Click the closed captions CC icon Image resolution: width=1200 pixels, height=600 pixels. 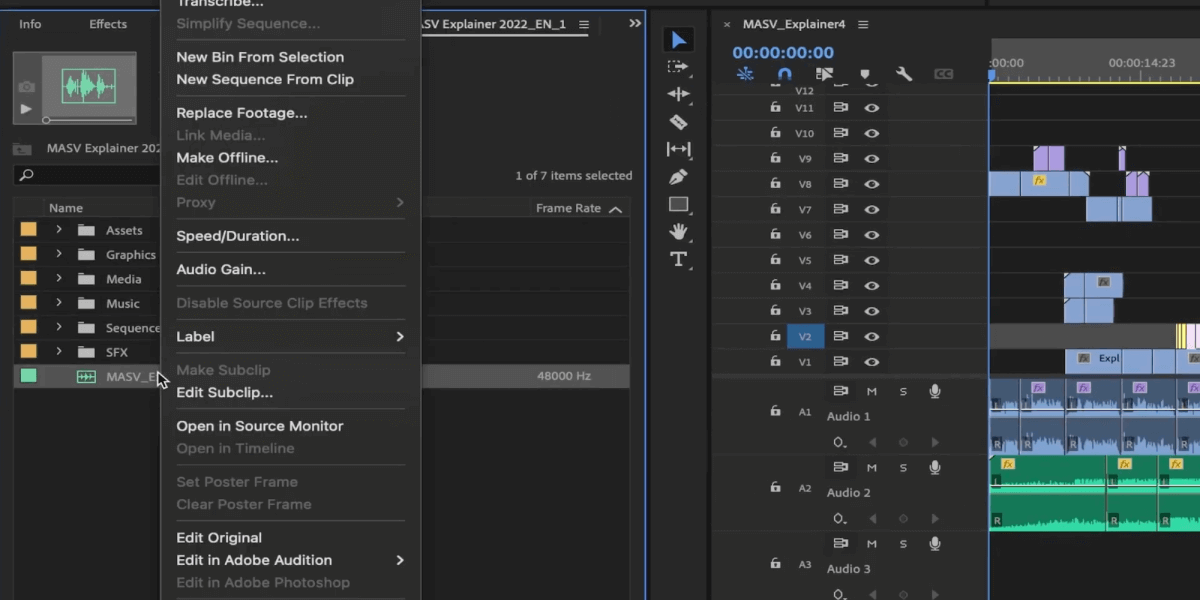click(943, 74)
